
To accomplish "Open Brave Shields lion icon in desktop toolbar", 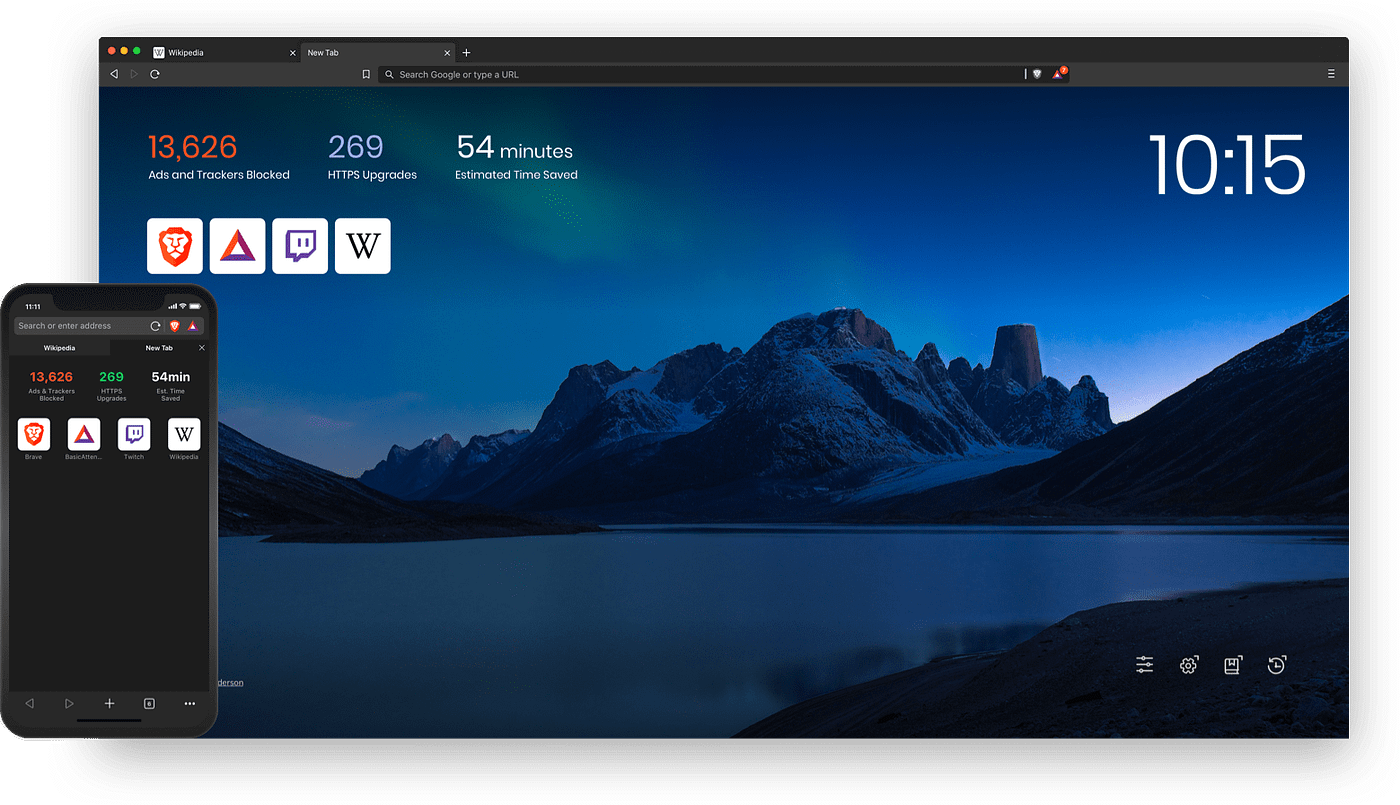I will point(1037,74).
